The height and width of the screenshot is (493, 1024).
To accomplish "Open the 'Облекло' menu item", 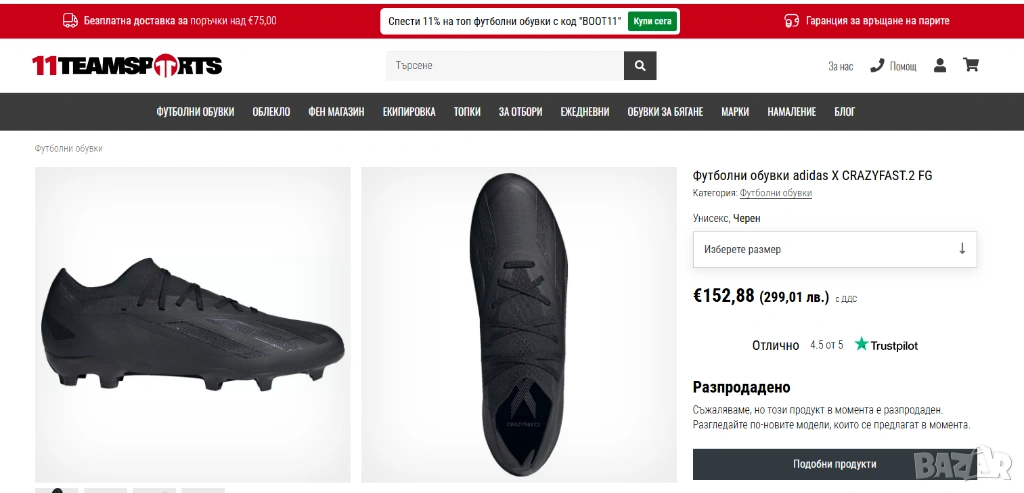I will click(271, 112).
